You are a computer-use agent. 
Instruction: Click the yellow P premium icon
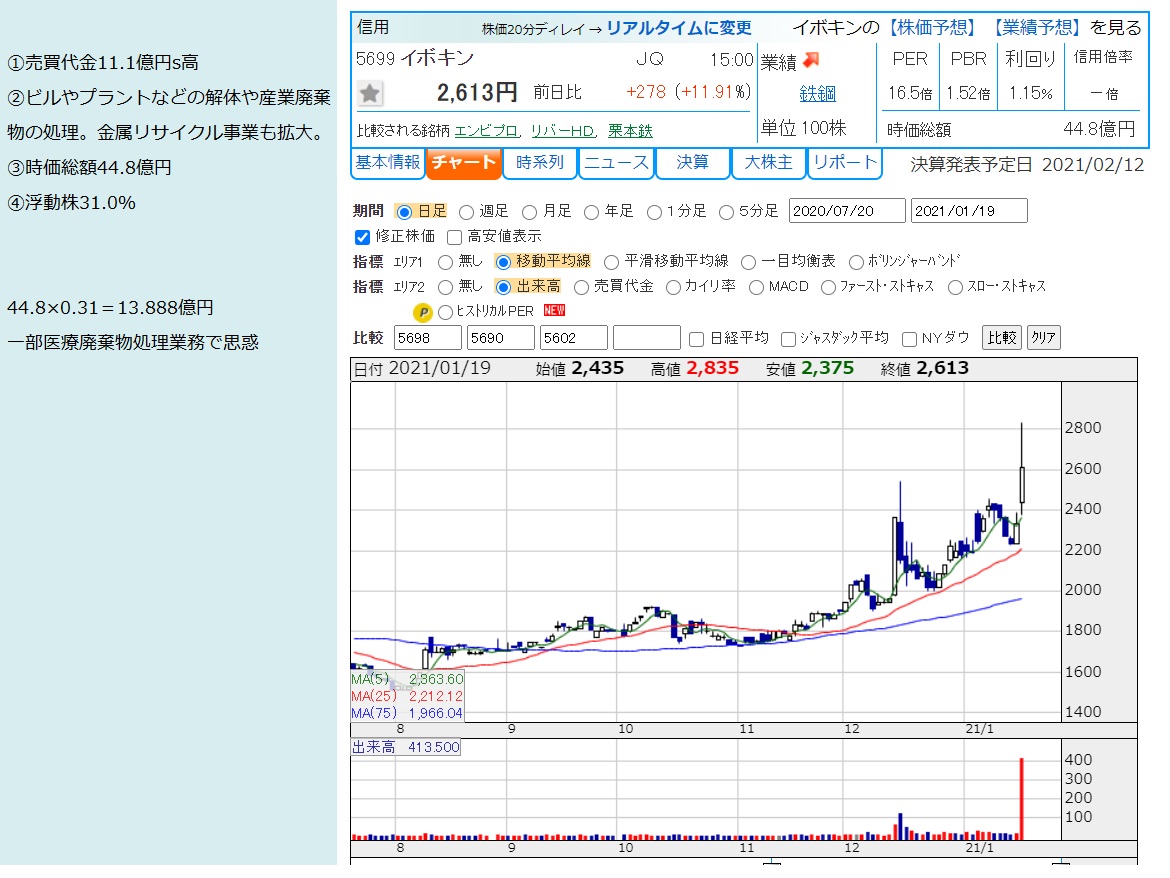pyautogui.click(x=422, y=313)
